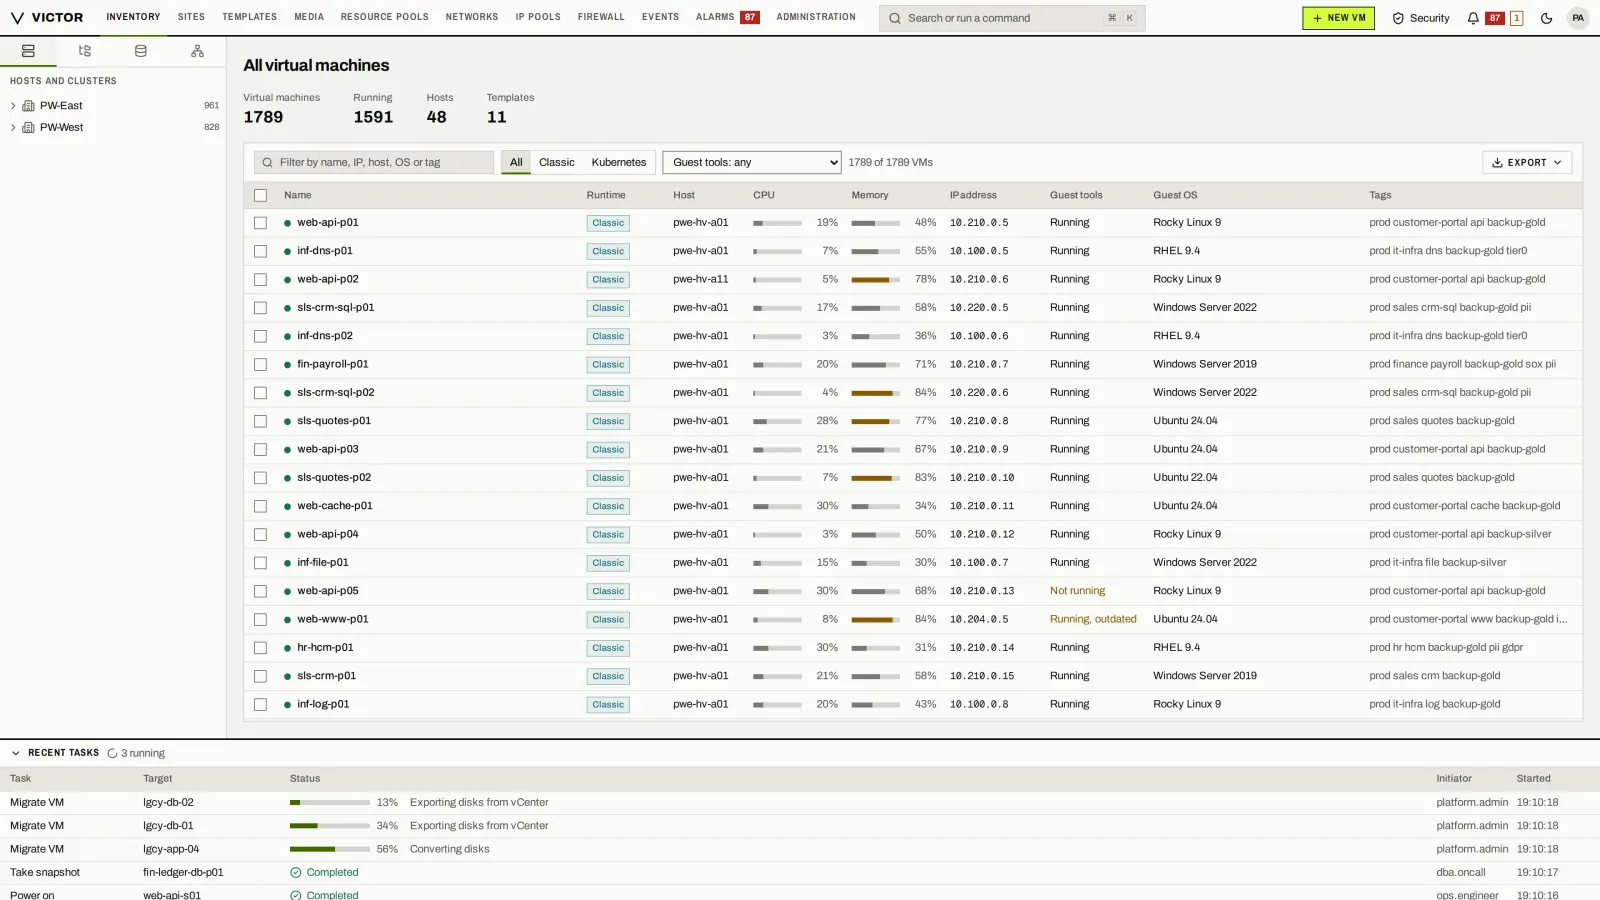The width and height of the screenshot is (1600, 900).
Task: Open the Firewall section
Action: 601,17
